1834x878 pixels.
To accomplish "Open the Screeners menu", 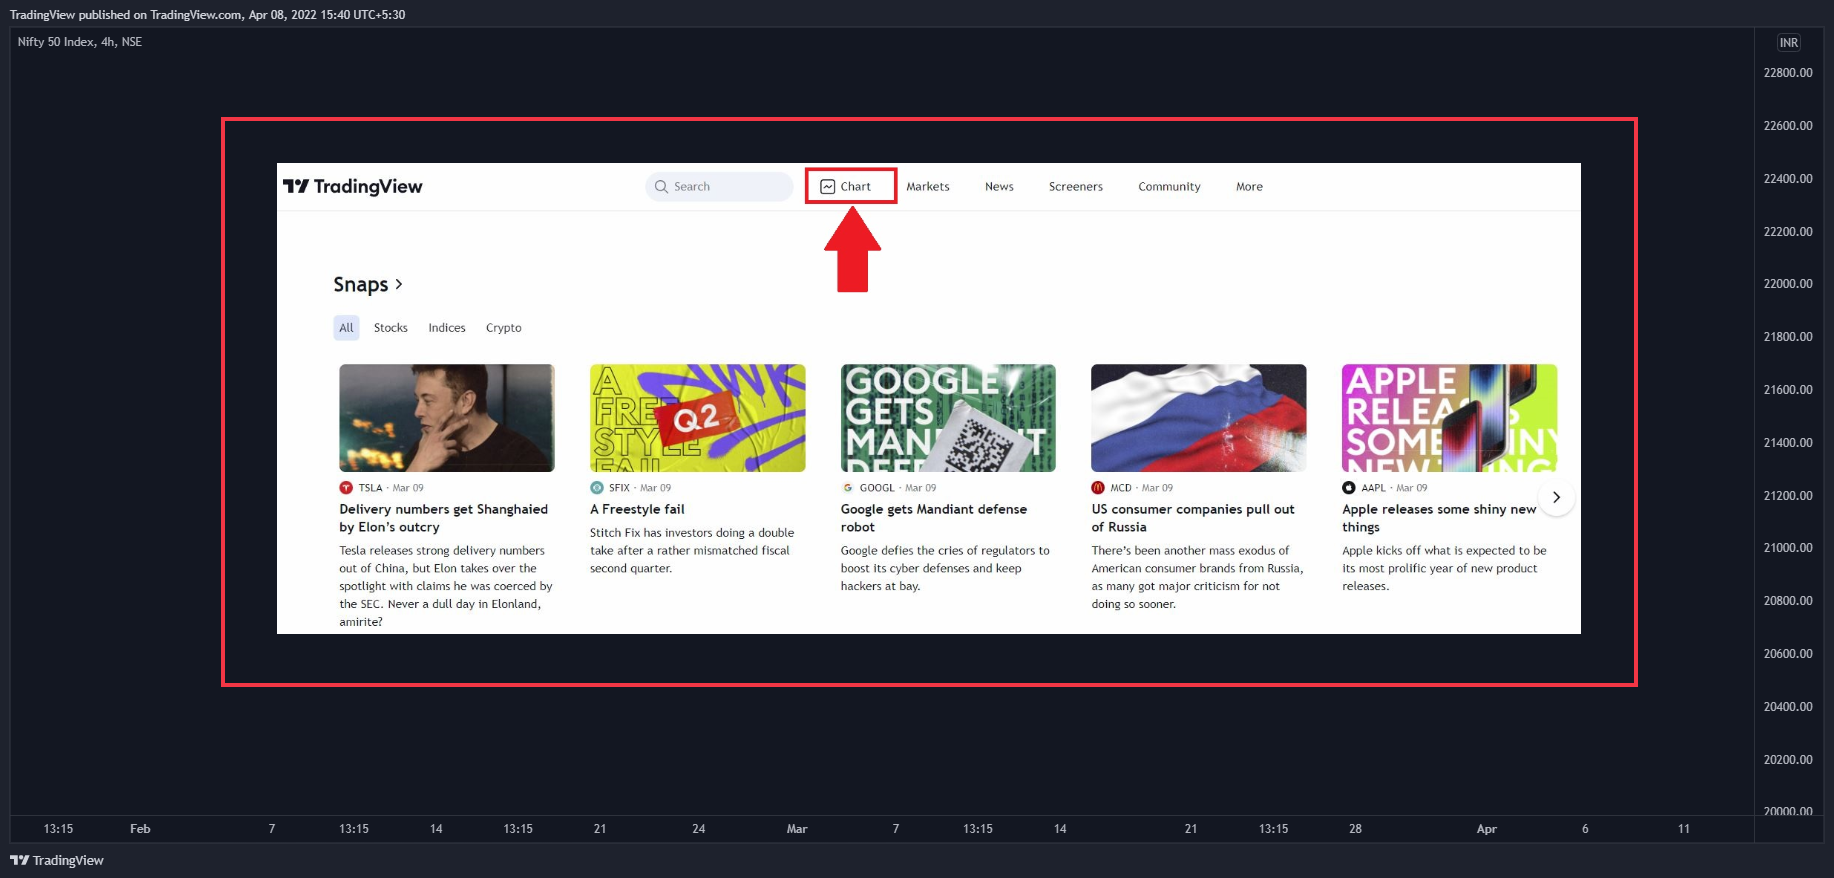I will point(1076,187).
